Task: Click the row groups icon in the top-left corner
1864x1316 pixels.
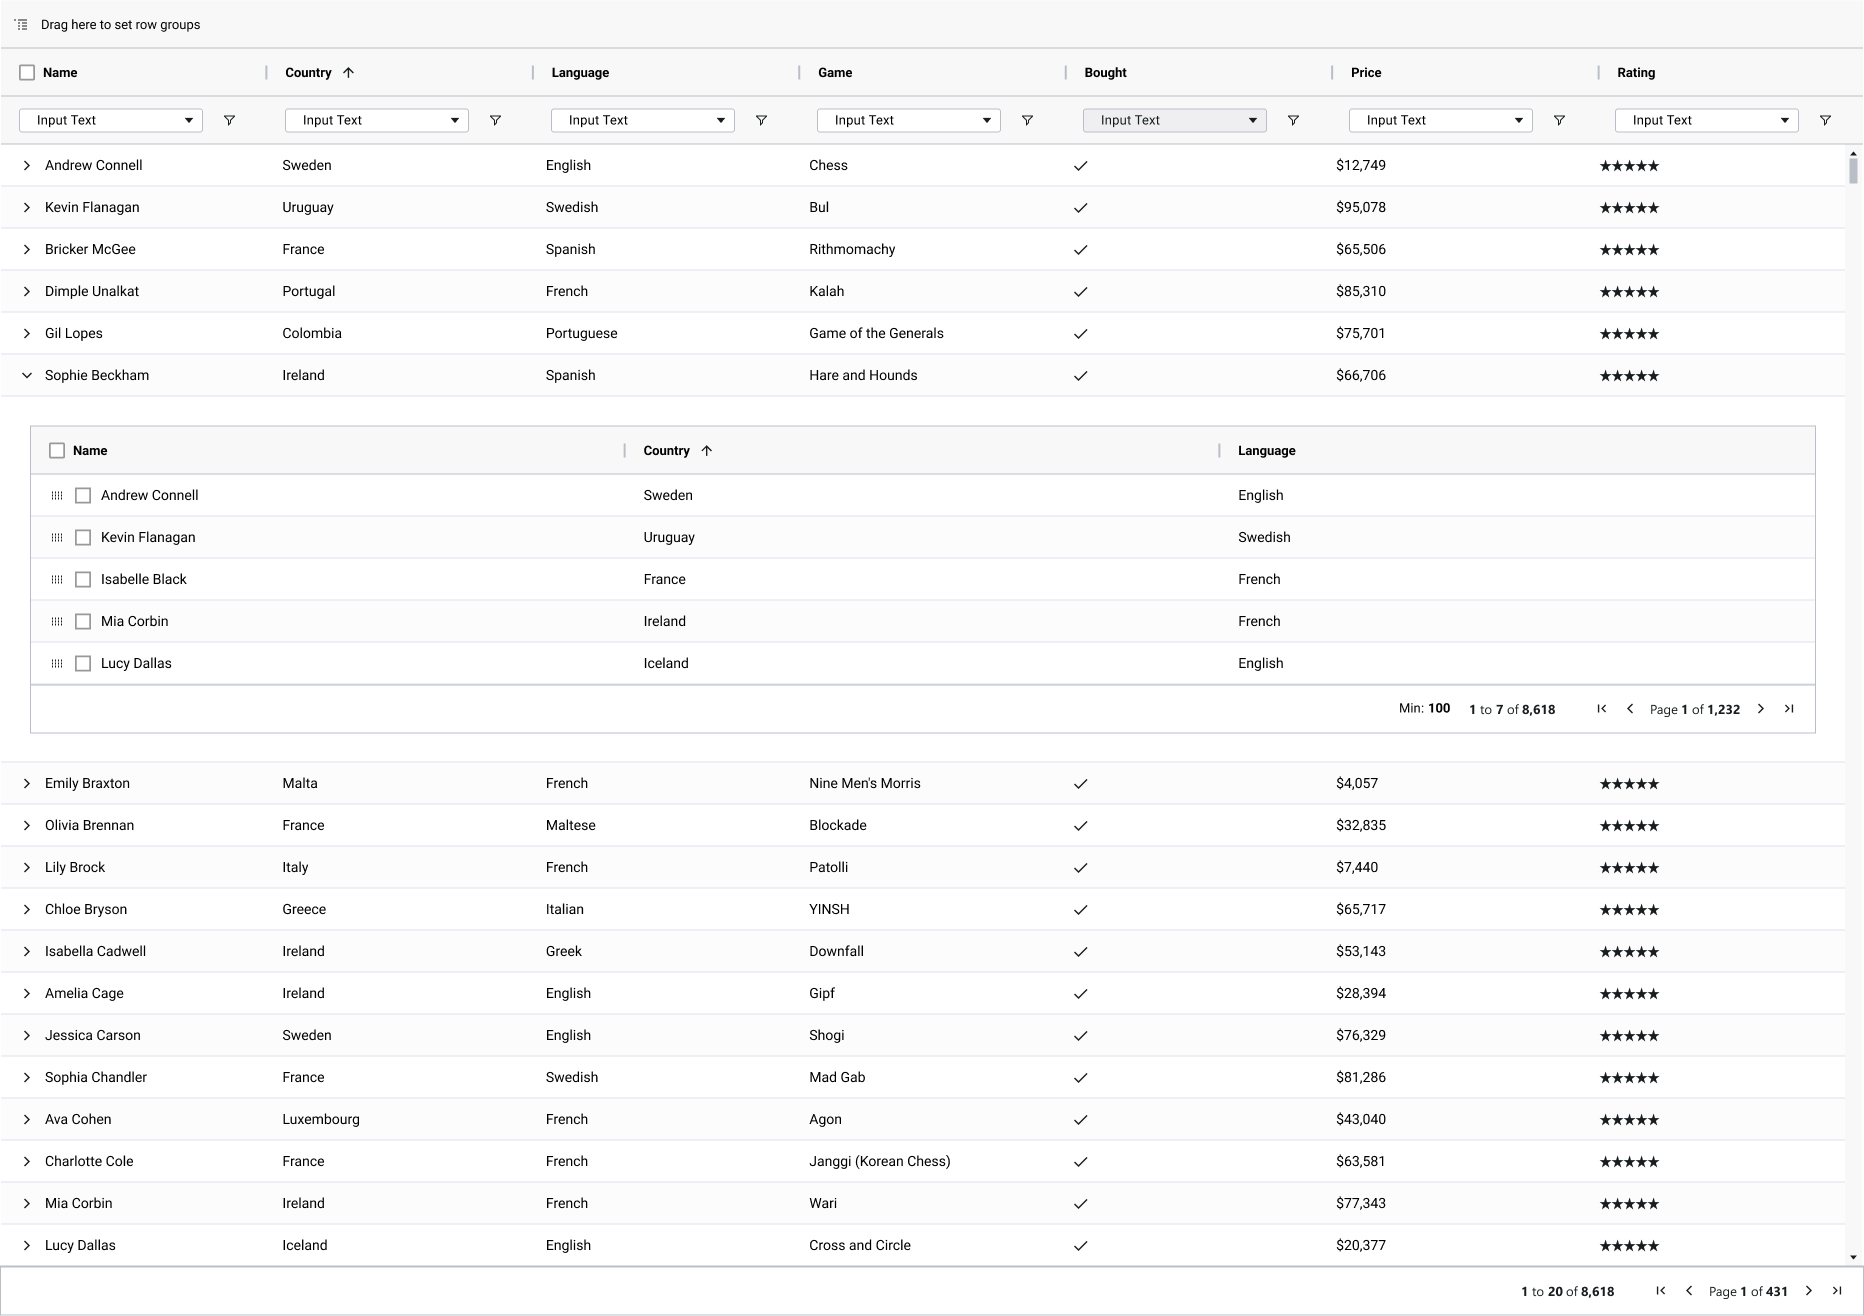Action: pos(20,23)
